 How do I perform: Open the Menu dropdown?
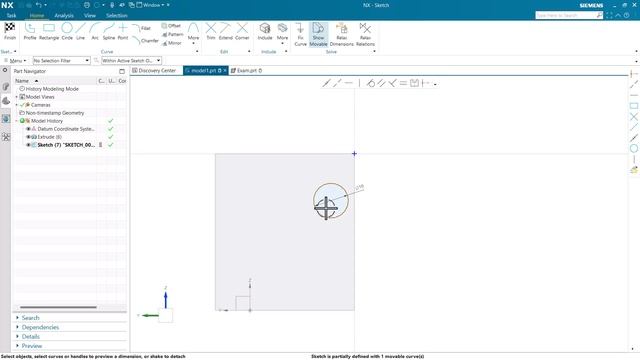pyautogui.click(x=16, y=60)
